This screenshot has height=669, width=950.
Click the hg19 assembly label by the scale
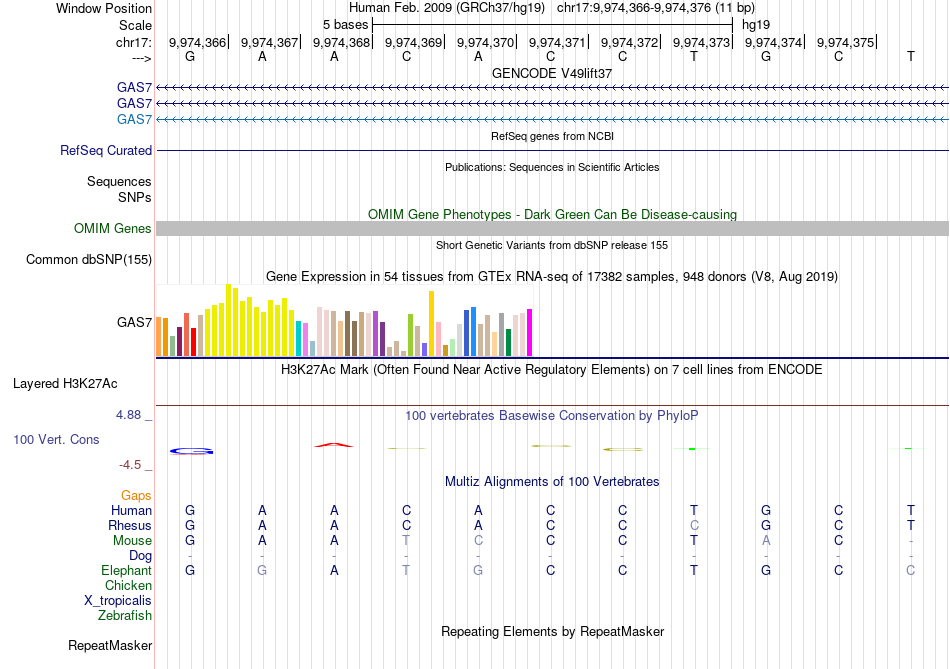(756, 25)
